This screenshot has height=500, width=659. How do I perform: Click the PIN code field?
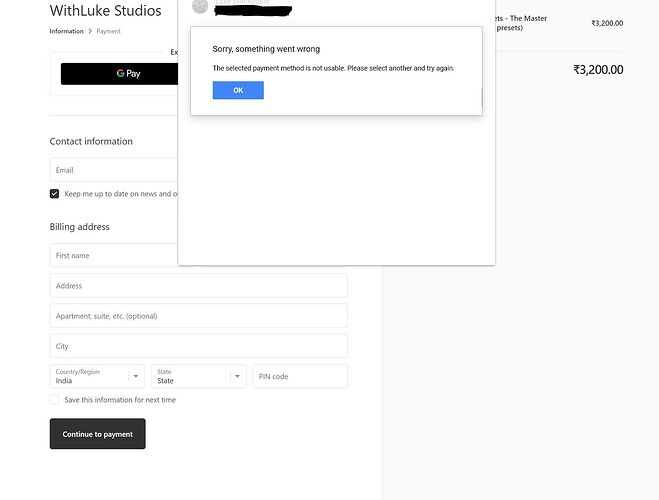[299, 376]
